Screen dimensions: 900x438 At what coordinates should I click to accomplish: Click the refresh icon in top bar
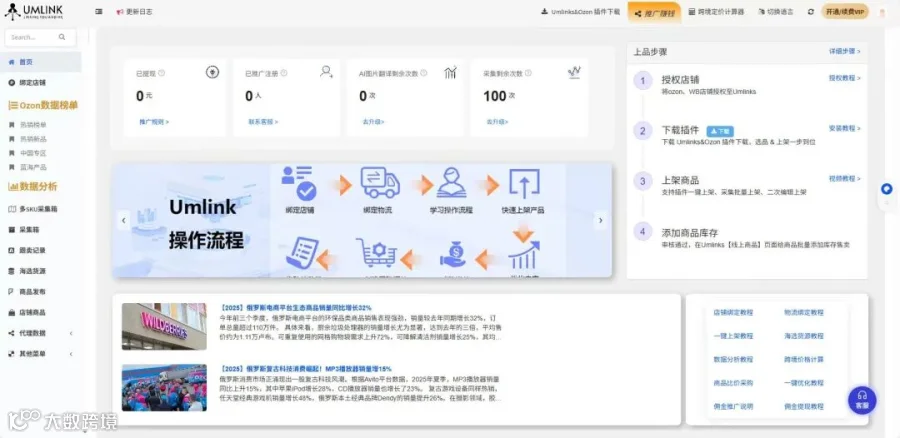point(810,11)
